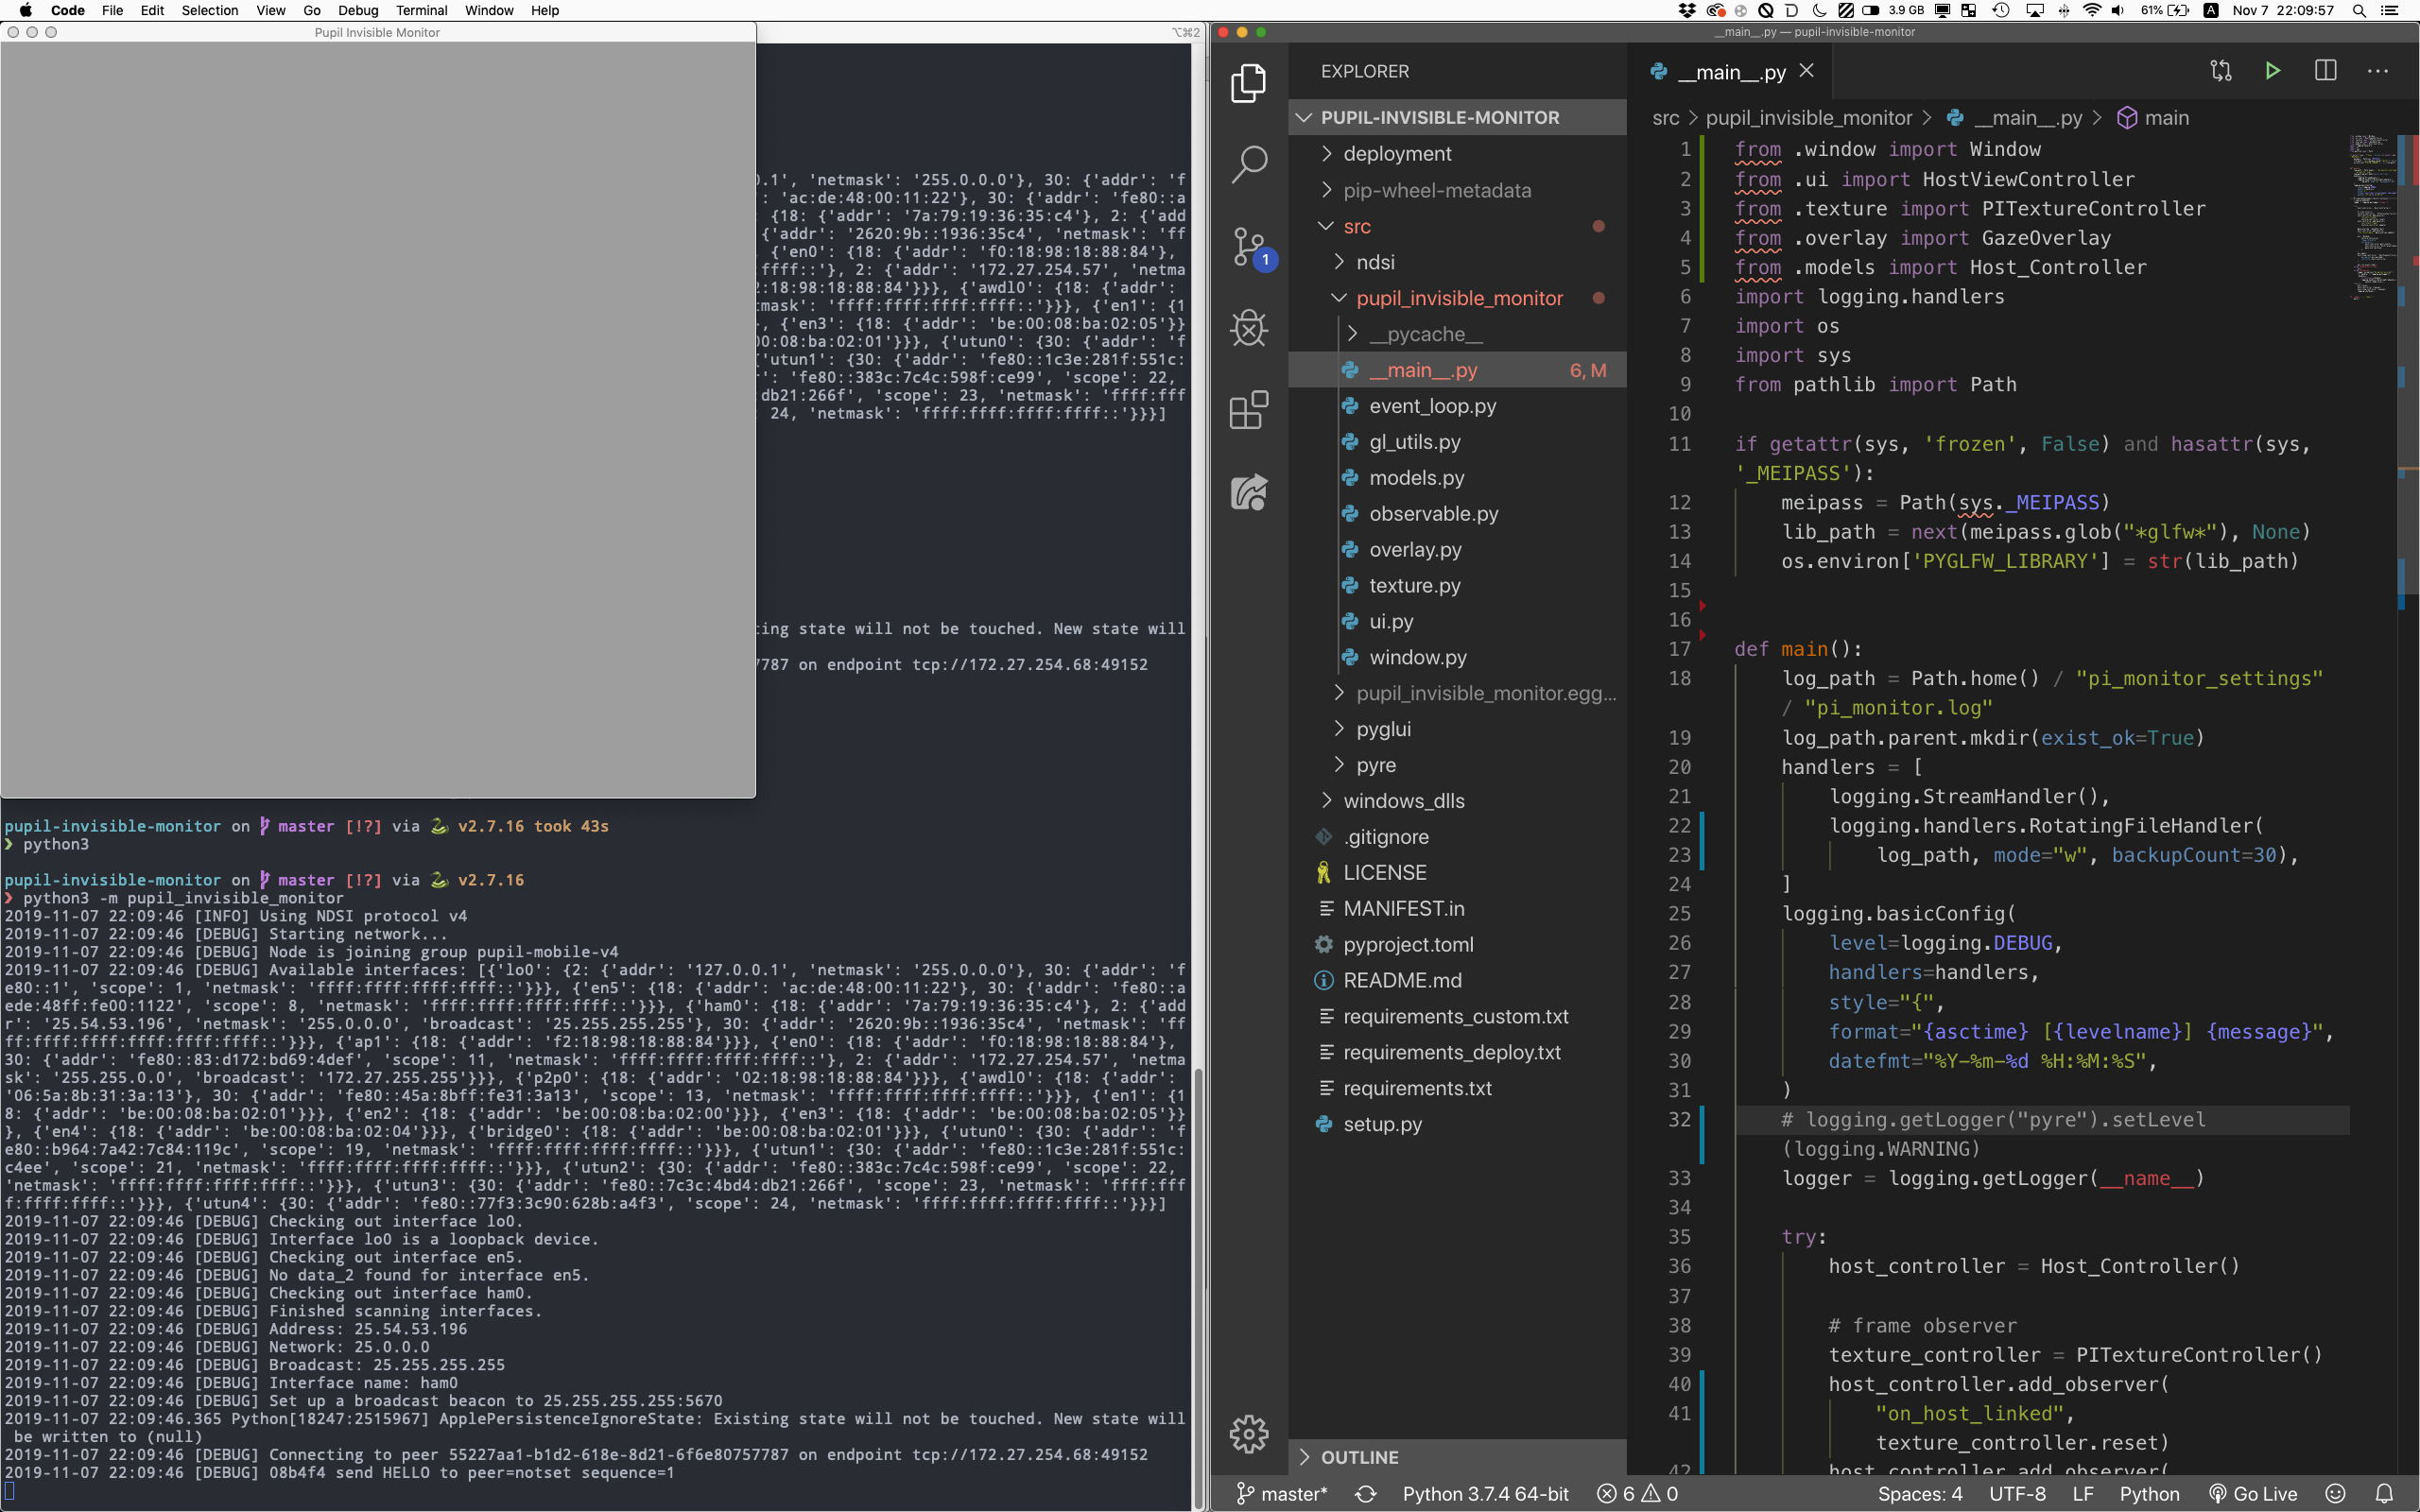Open the Terminal menu
The image size is (2420, 1512).
pyautogui.click(x=421, y=10)
